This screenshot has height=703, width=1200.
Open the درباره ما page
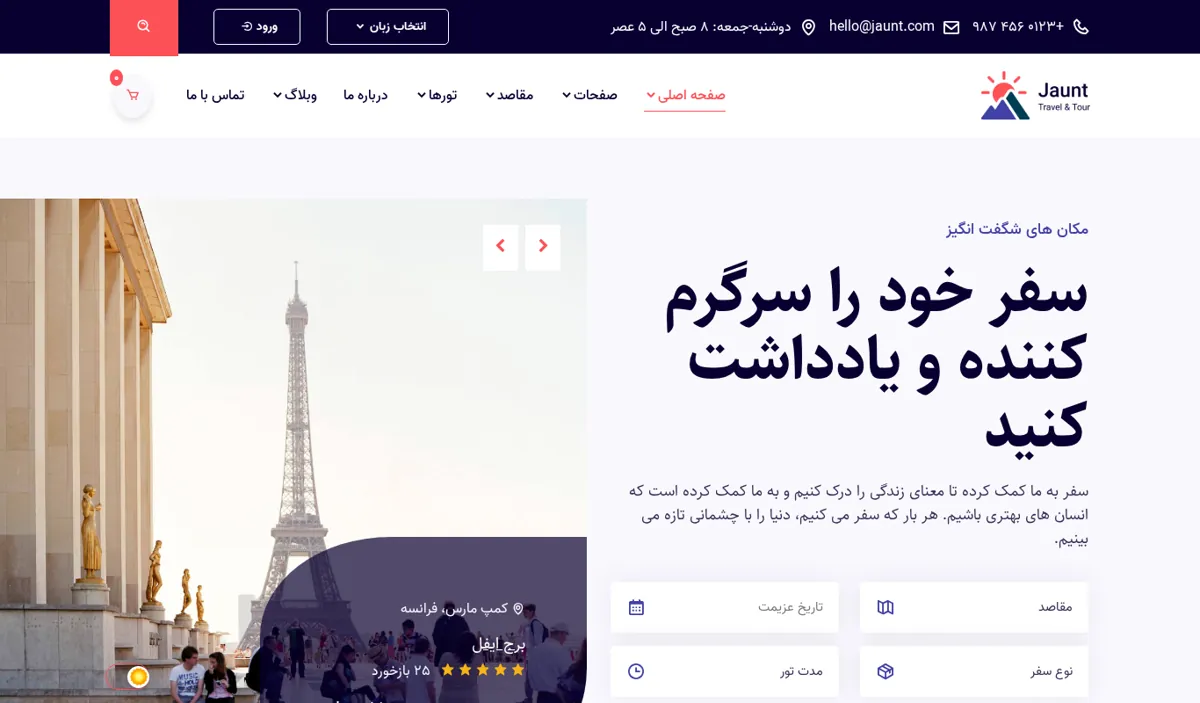pyautogui.click(x=365, y=95)
